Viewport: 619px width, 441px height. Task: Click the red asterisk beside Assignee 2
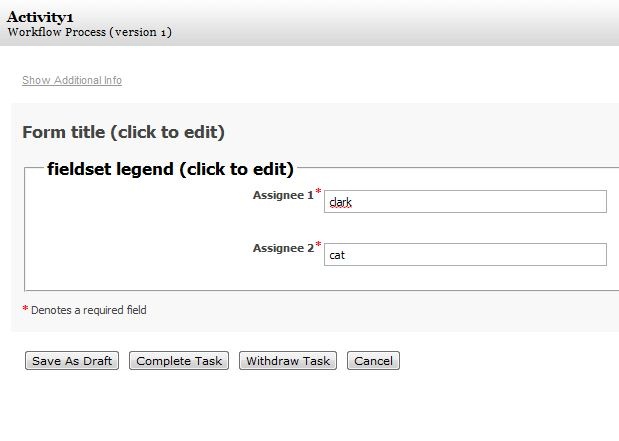[x=318, y=246]
